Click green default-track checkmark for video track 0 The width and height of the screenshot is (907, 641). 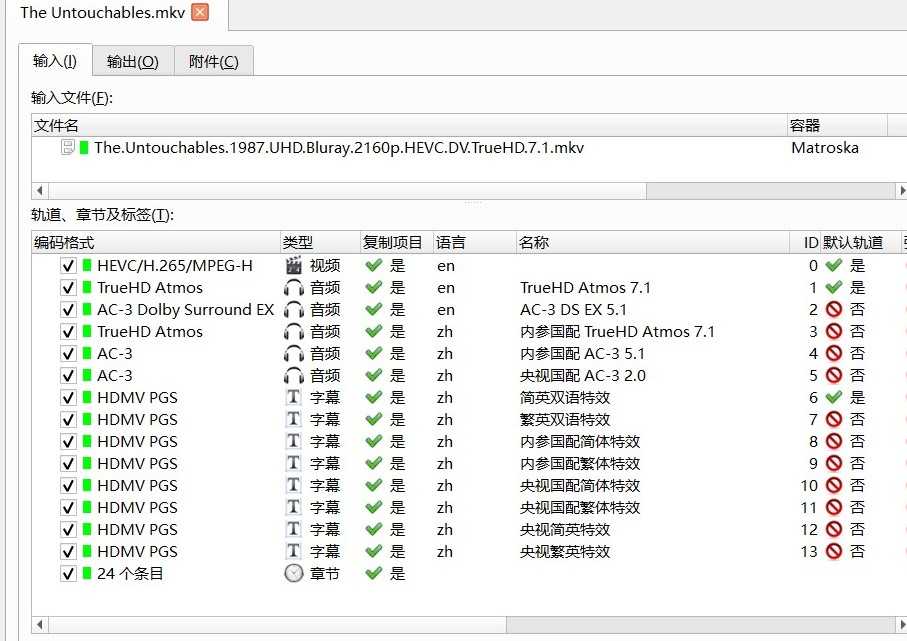click(x=834, y=266)
